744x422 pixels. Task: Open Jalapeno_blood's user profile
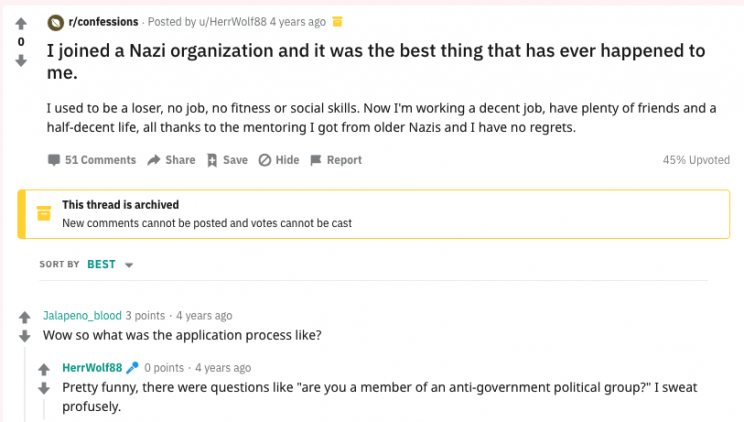[82, 315]
